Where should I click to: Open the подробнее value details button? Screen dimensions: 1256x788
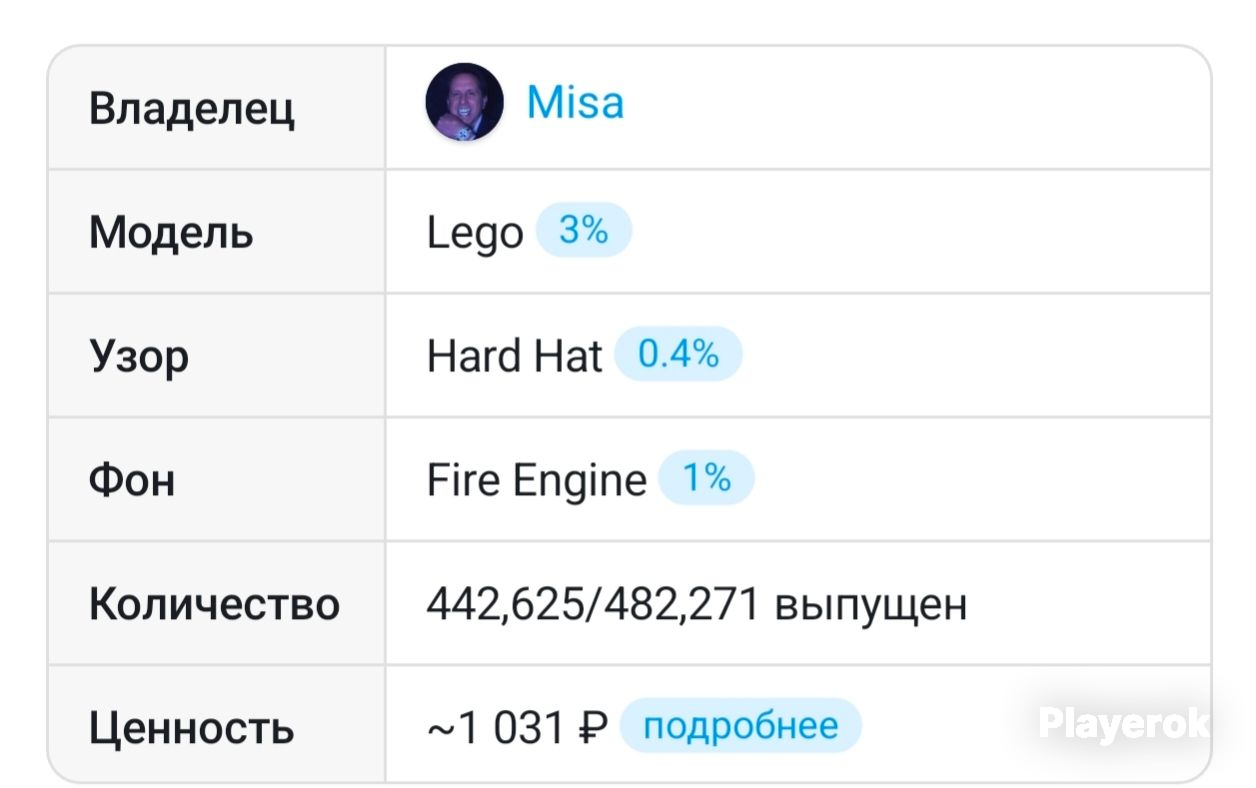[x=740, y=726]
